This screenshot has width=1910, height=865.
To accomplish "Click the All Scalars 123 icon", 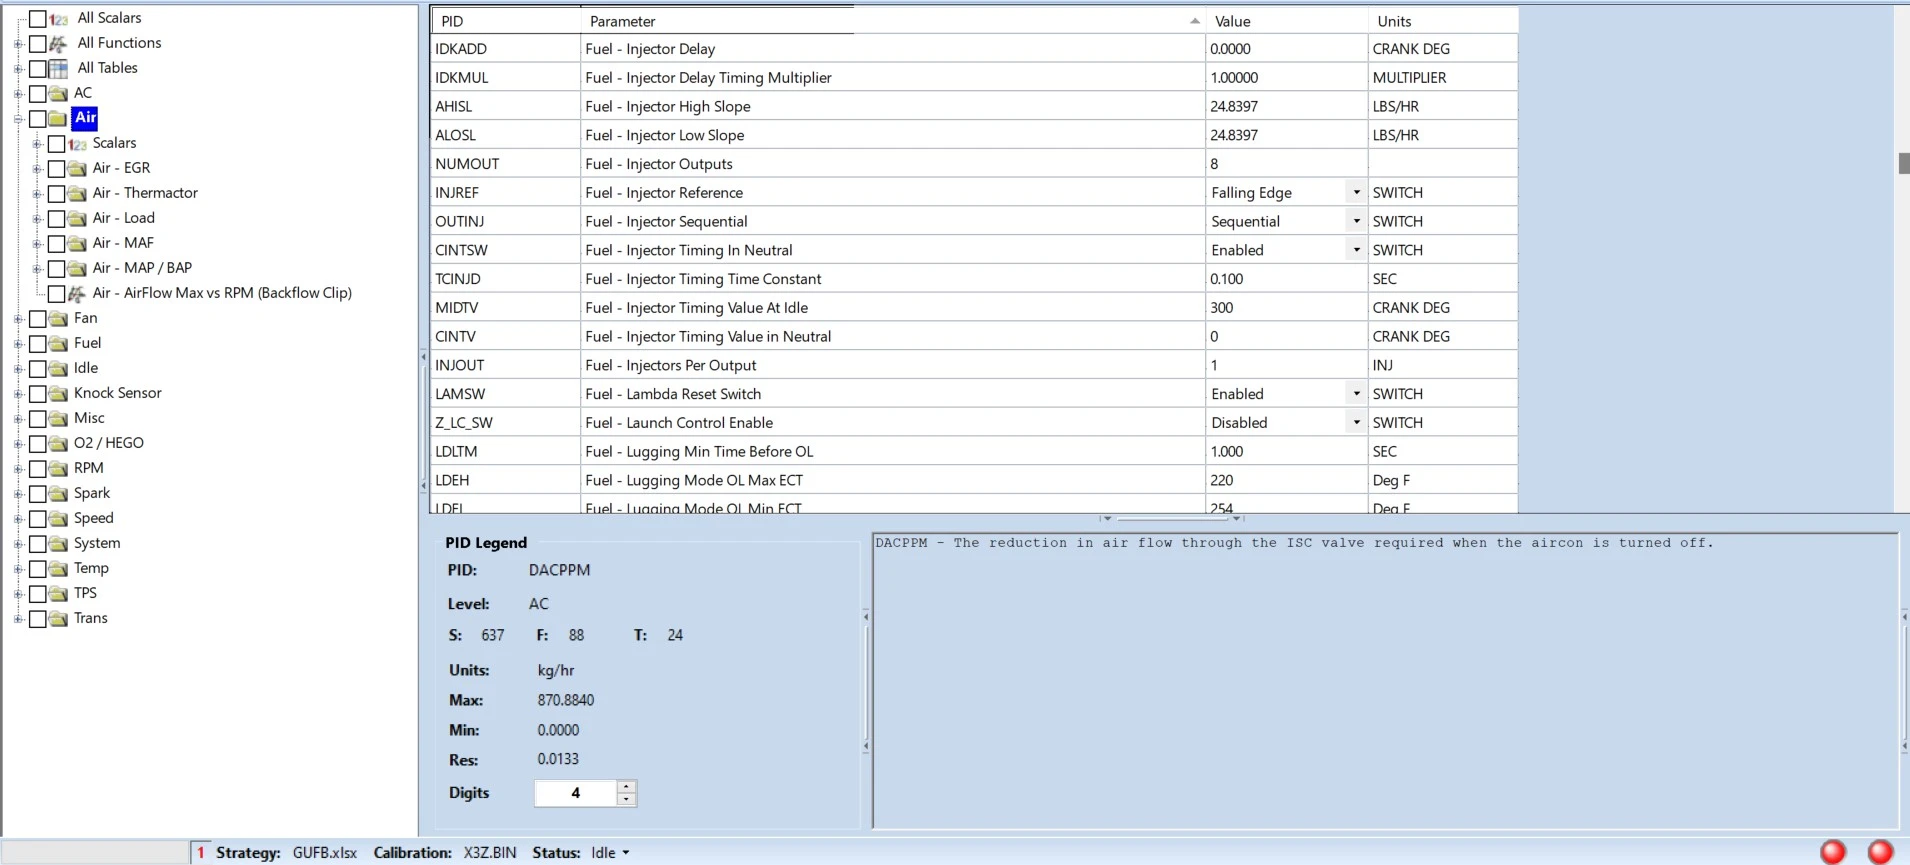I will [x=59, y=19].
